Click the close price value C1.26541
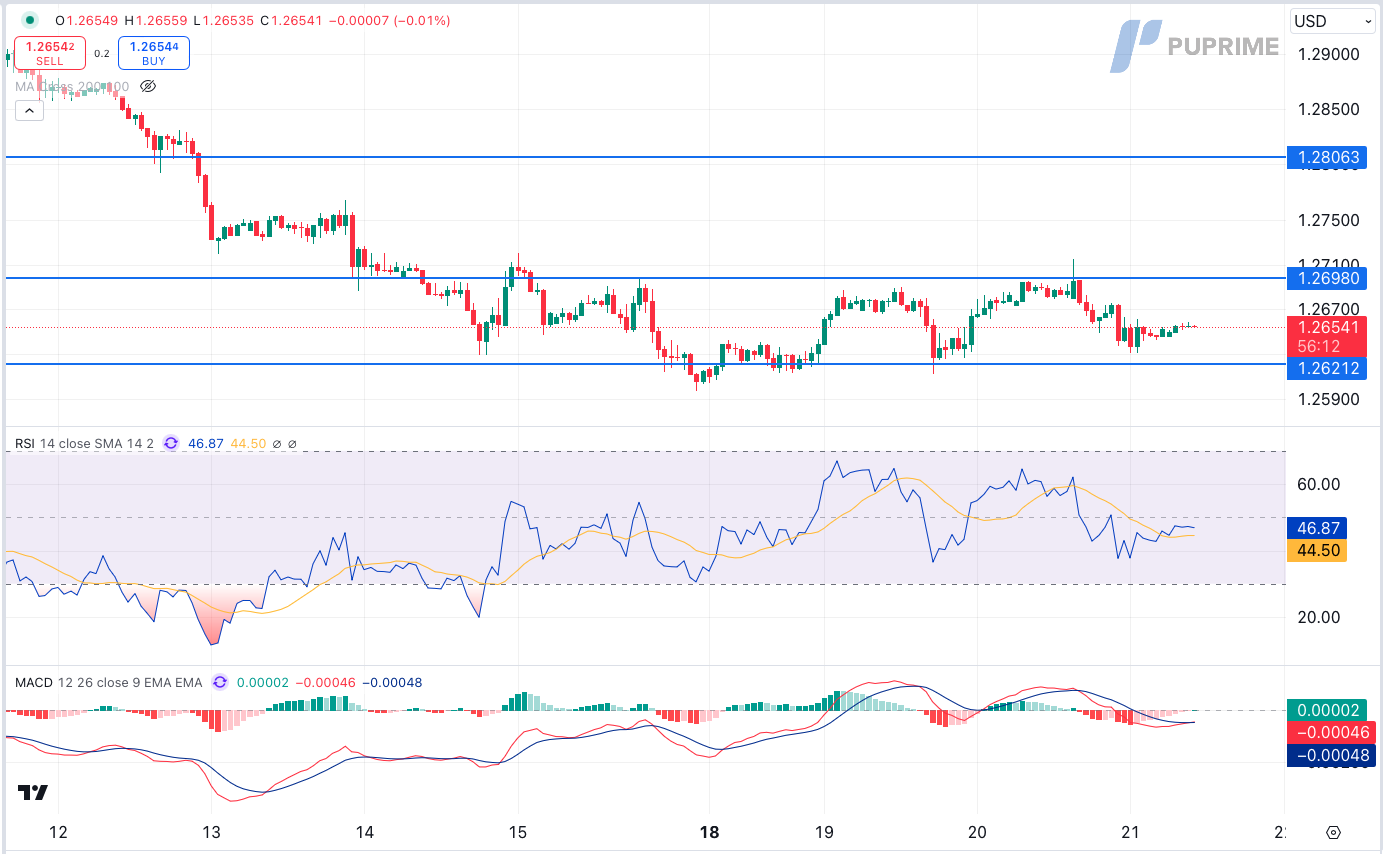Viewport: 1383px width, 854px height. pyautogui.click(x=292, y=21)
